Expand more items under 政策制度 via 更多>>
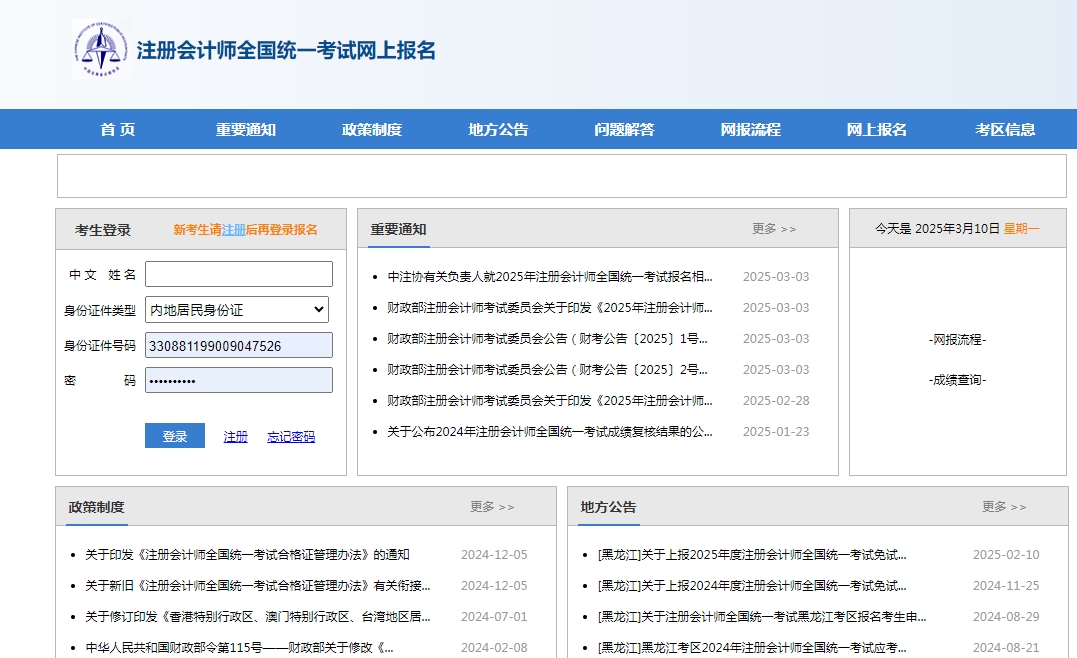The width and height of the screenshot is (1077, 658). tap(493, 507)
